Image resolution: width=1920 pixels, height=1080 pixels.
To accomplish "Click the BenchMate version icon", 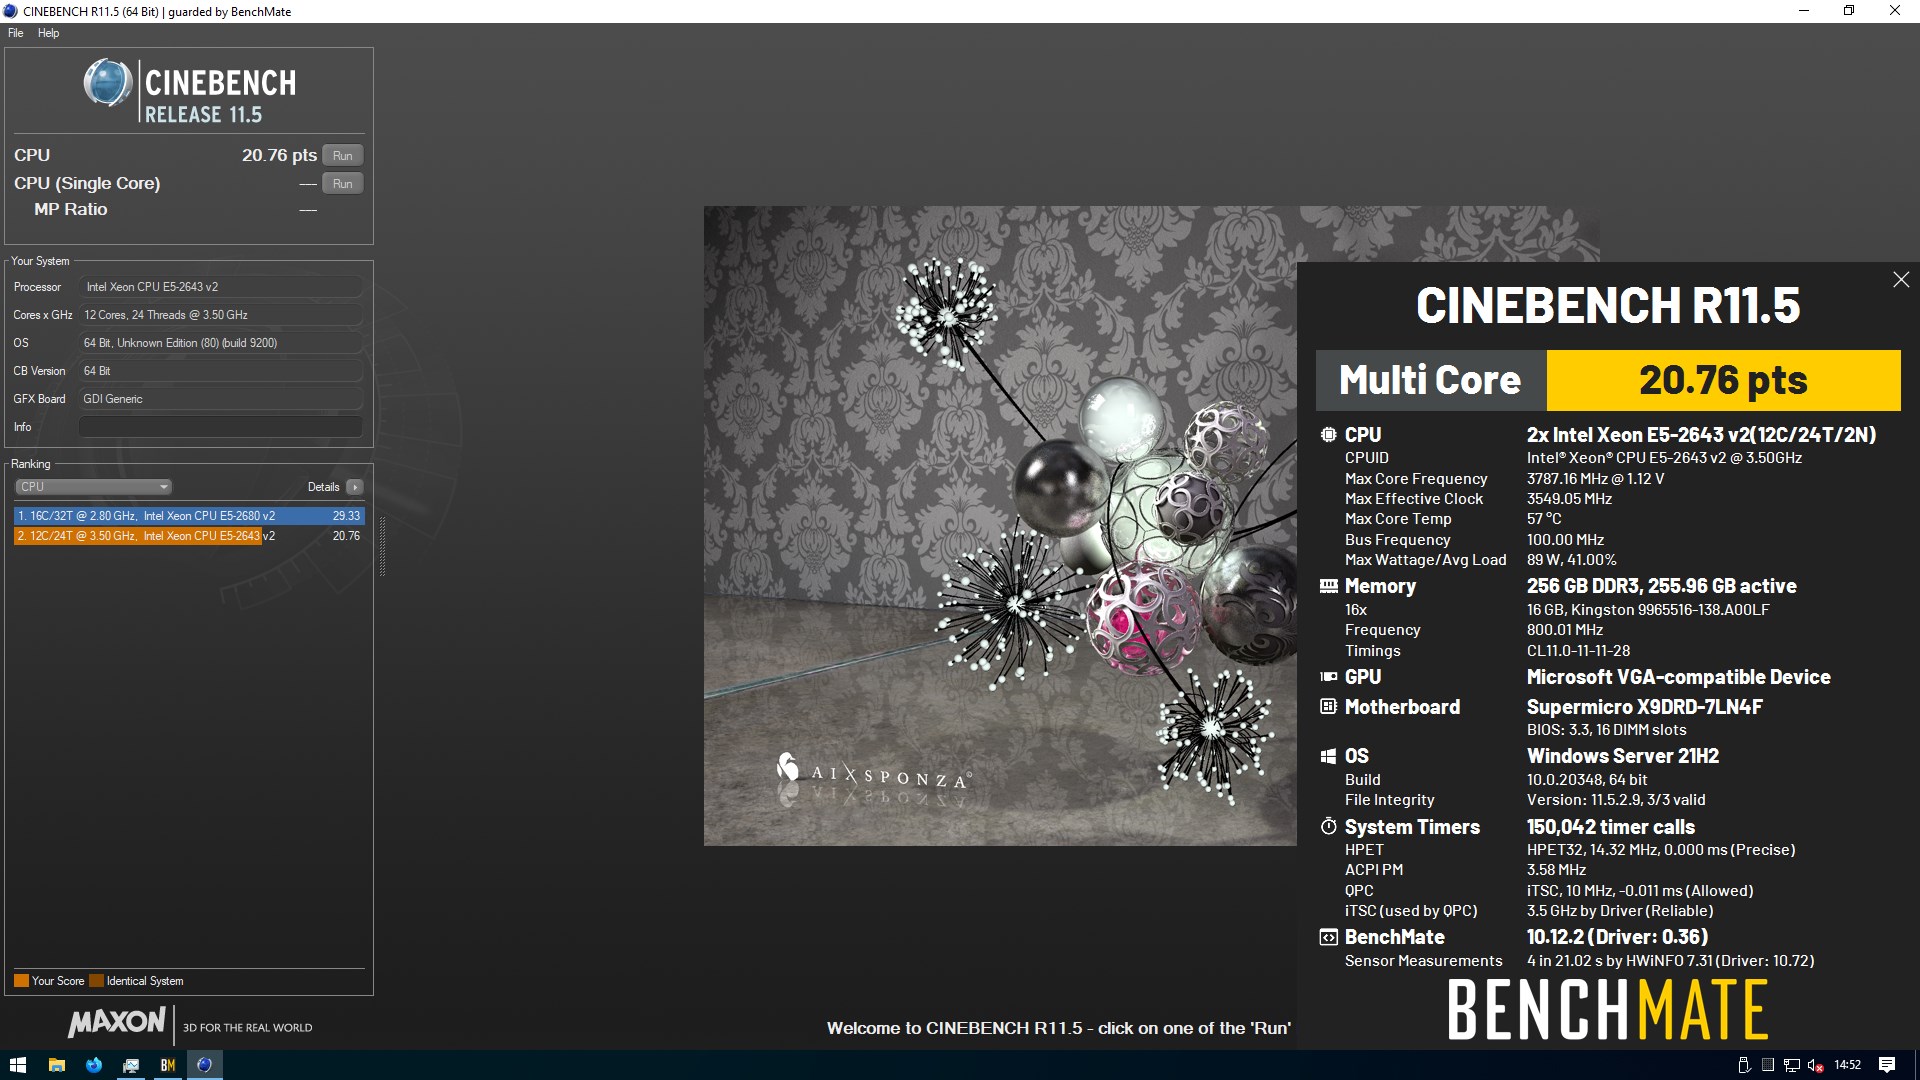I will tap(1328, 938).
